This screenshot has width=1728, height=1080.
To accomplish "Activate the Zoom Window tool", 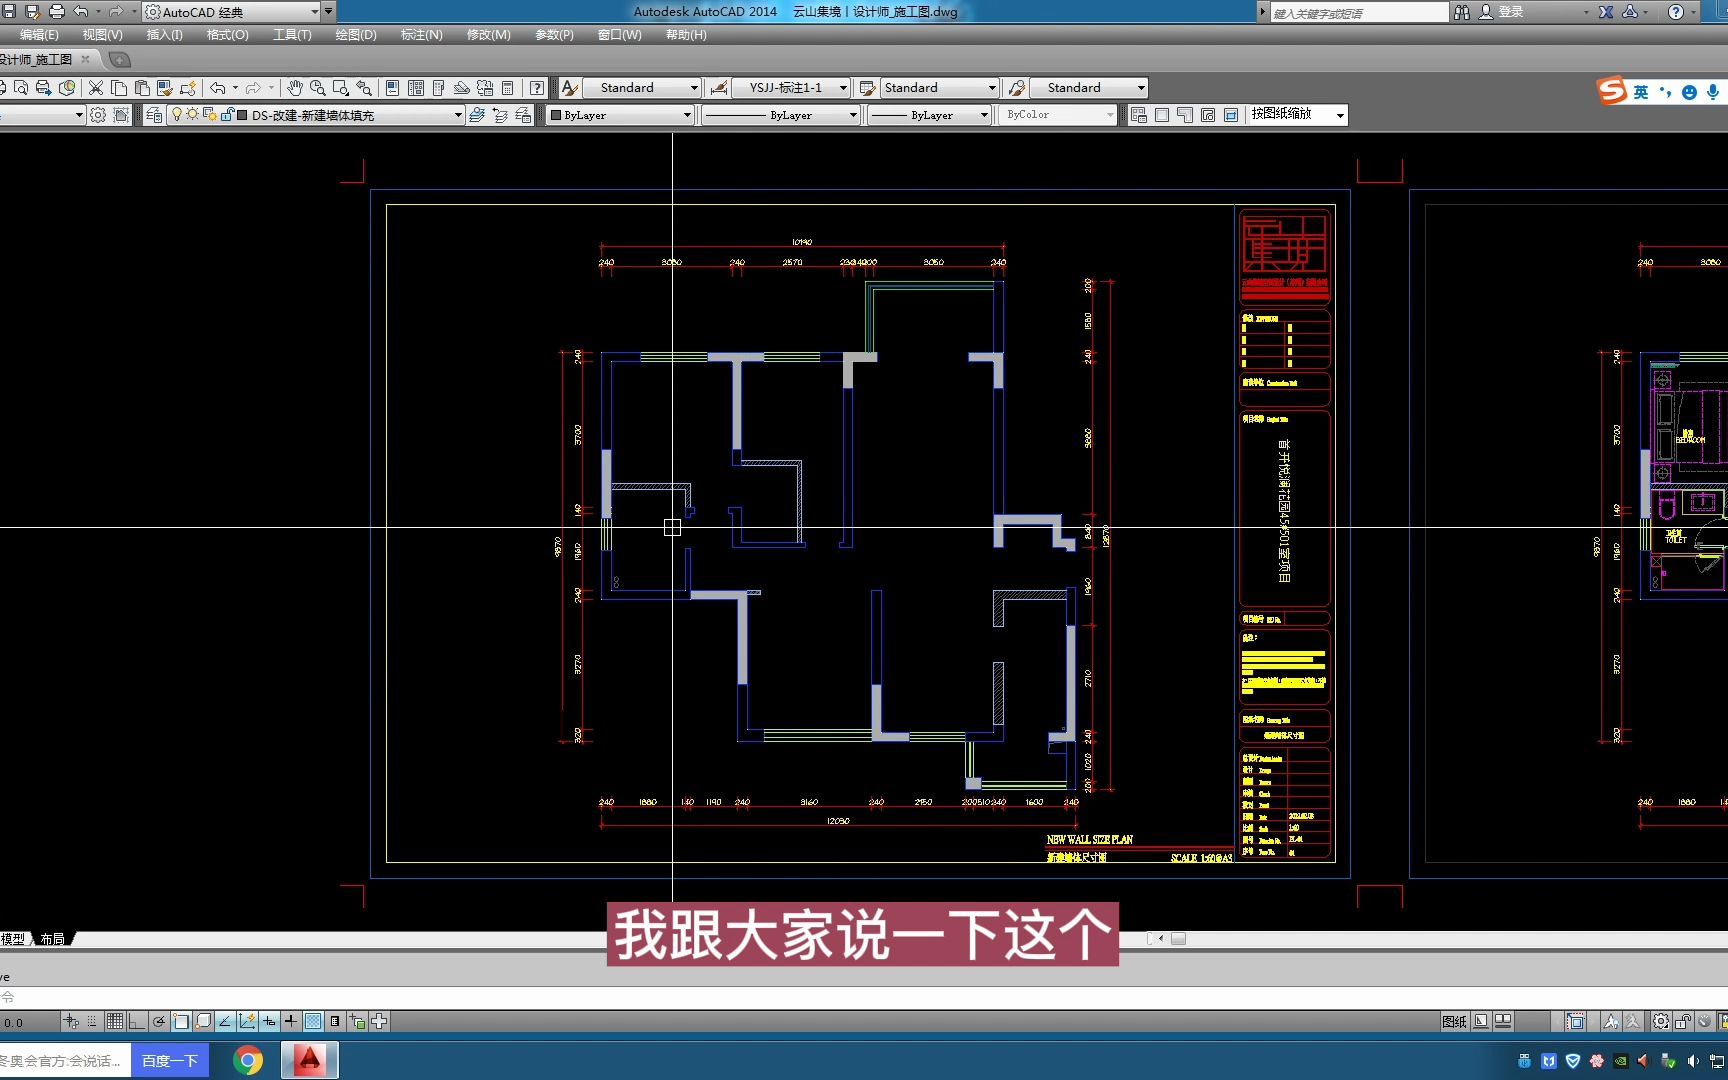I will [342, 88].
